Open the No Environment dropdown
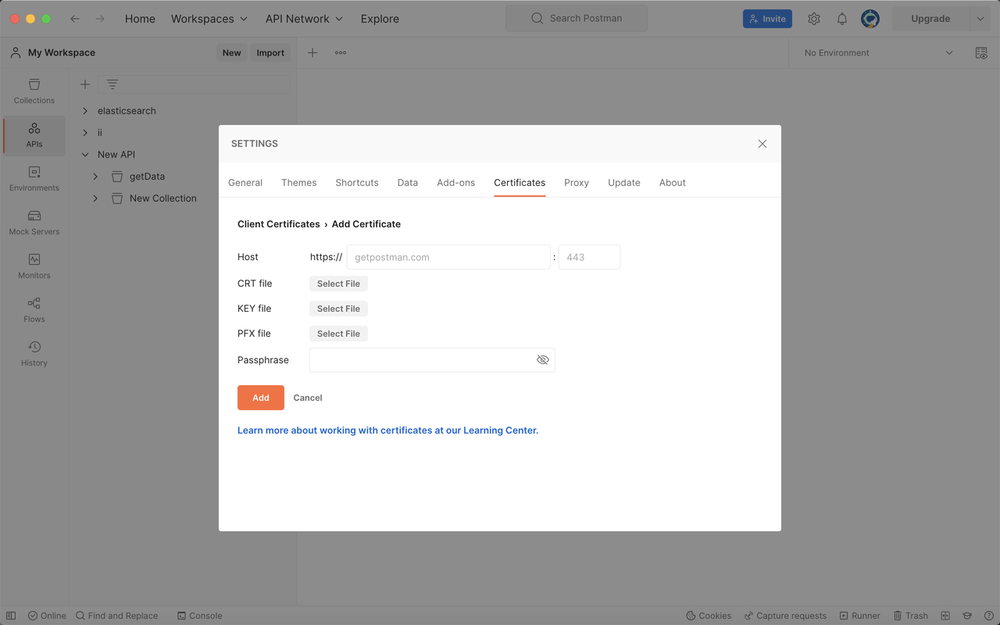This screenshot has height=625, width=1000. [x=878, y=53]
